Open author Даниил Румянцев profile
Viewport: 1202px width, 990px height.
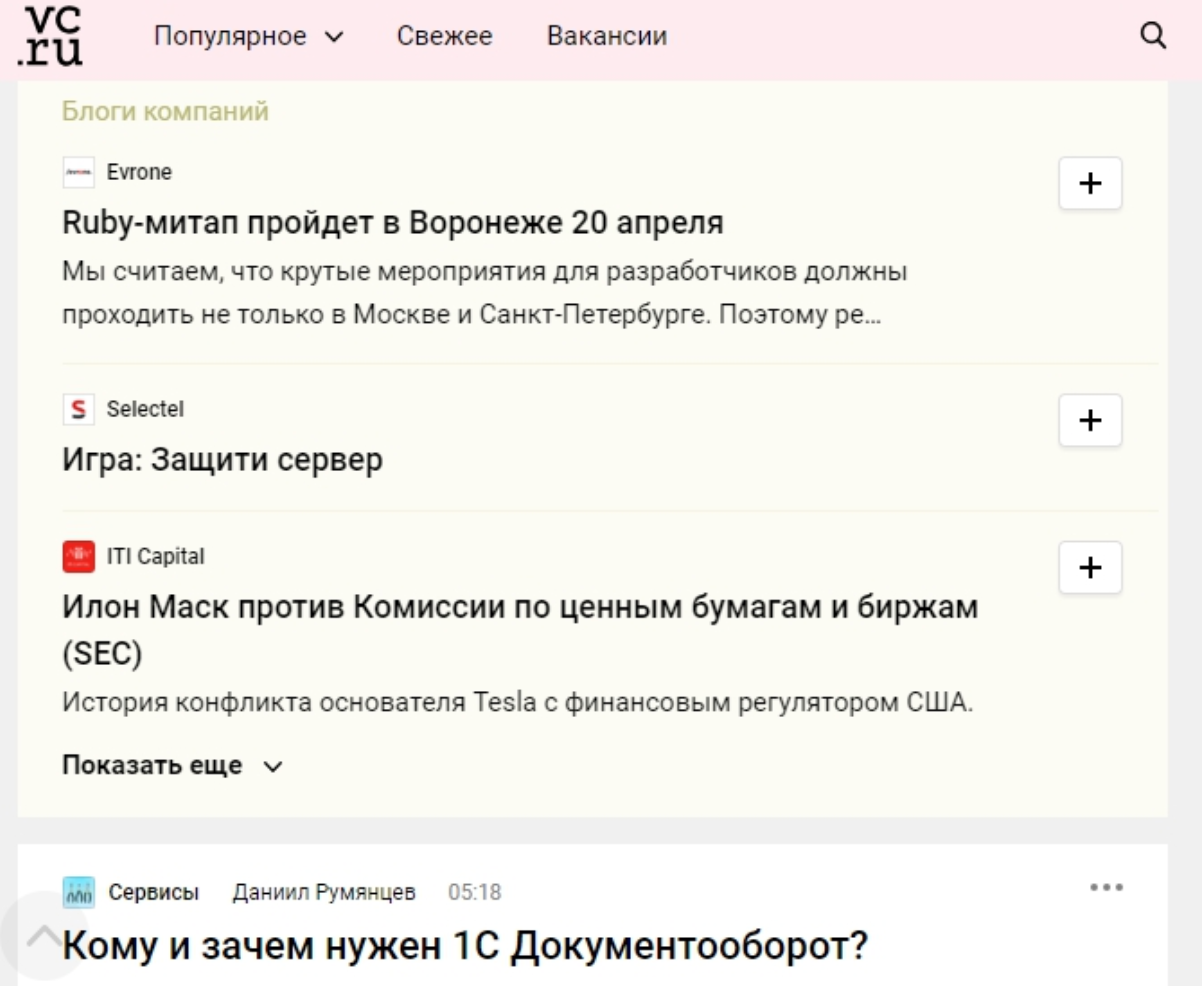click(x=324, y=892)
